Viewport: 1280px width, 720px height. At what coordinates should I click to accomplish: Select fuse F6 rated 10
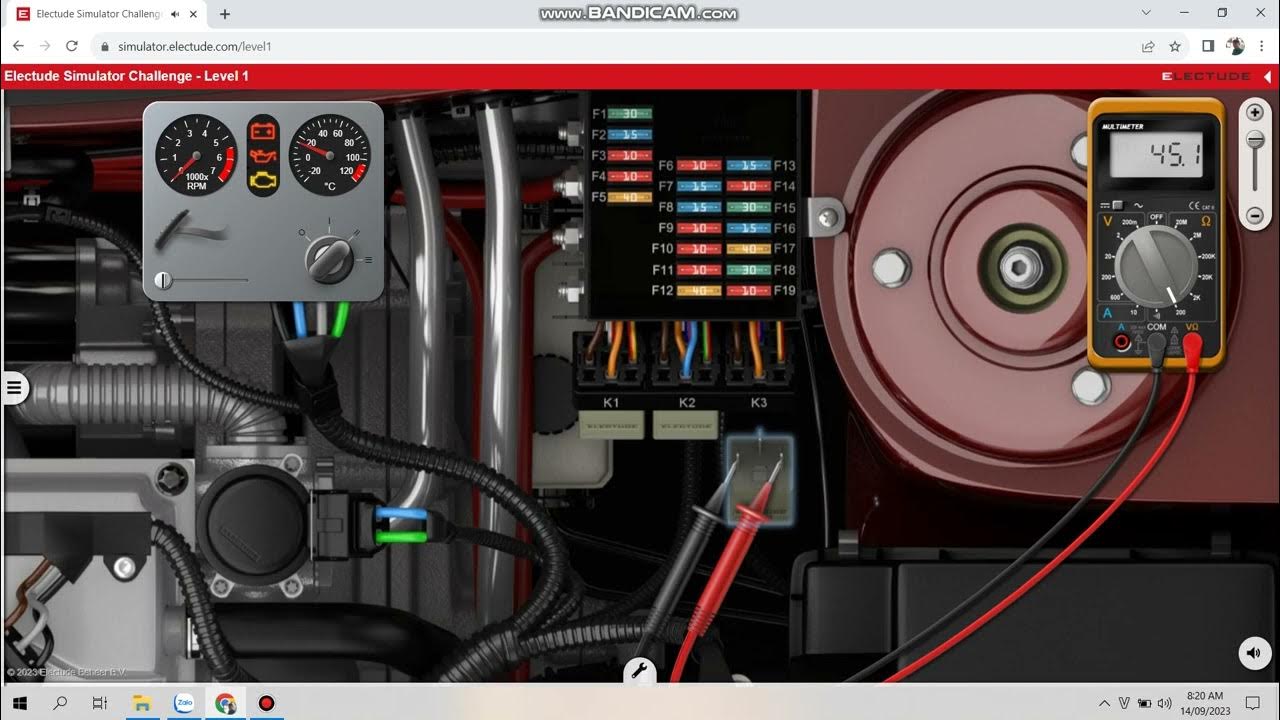[699, 166]
